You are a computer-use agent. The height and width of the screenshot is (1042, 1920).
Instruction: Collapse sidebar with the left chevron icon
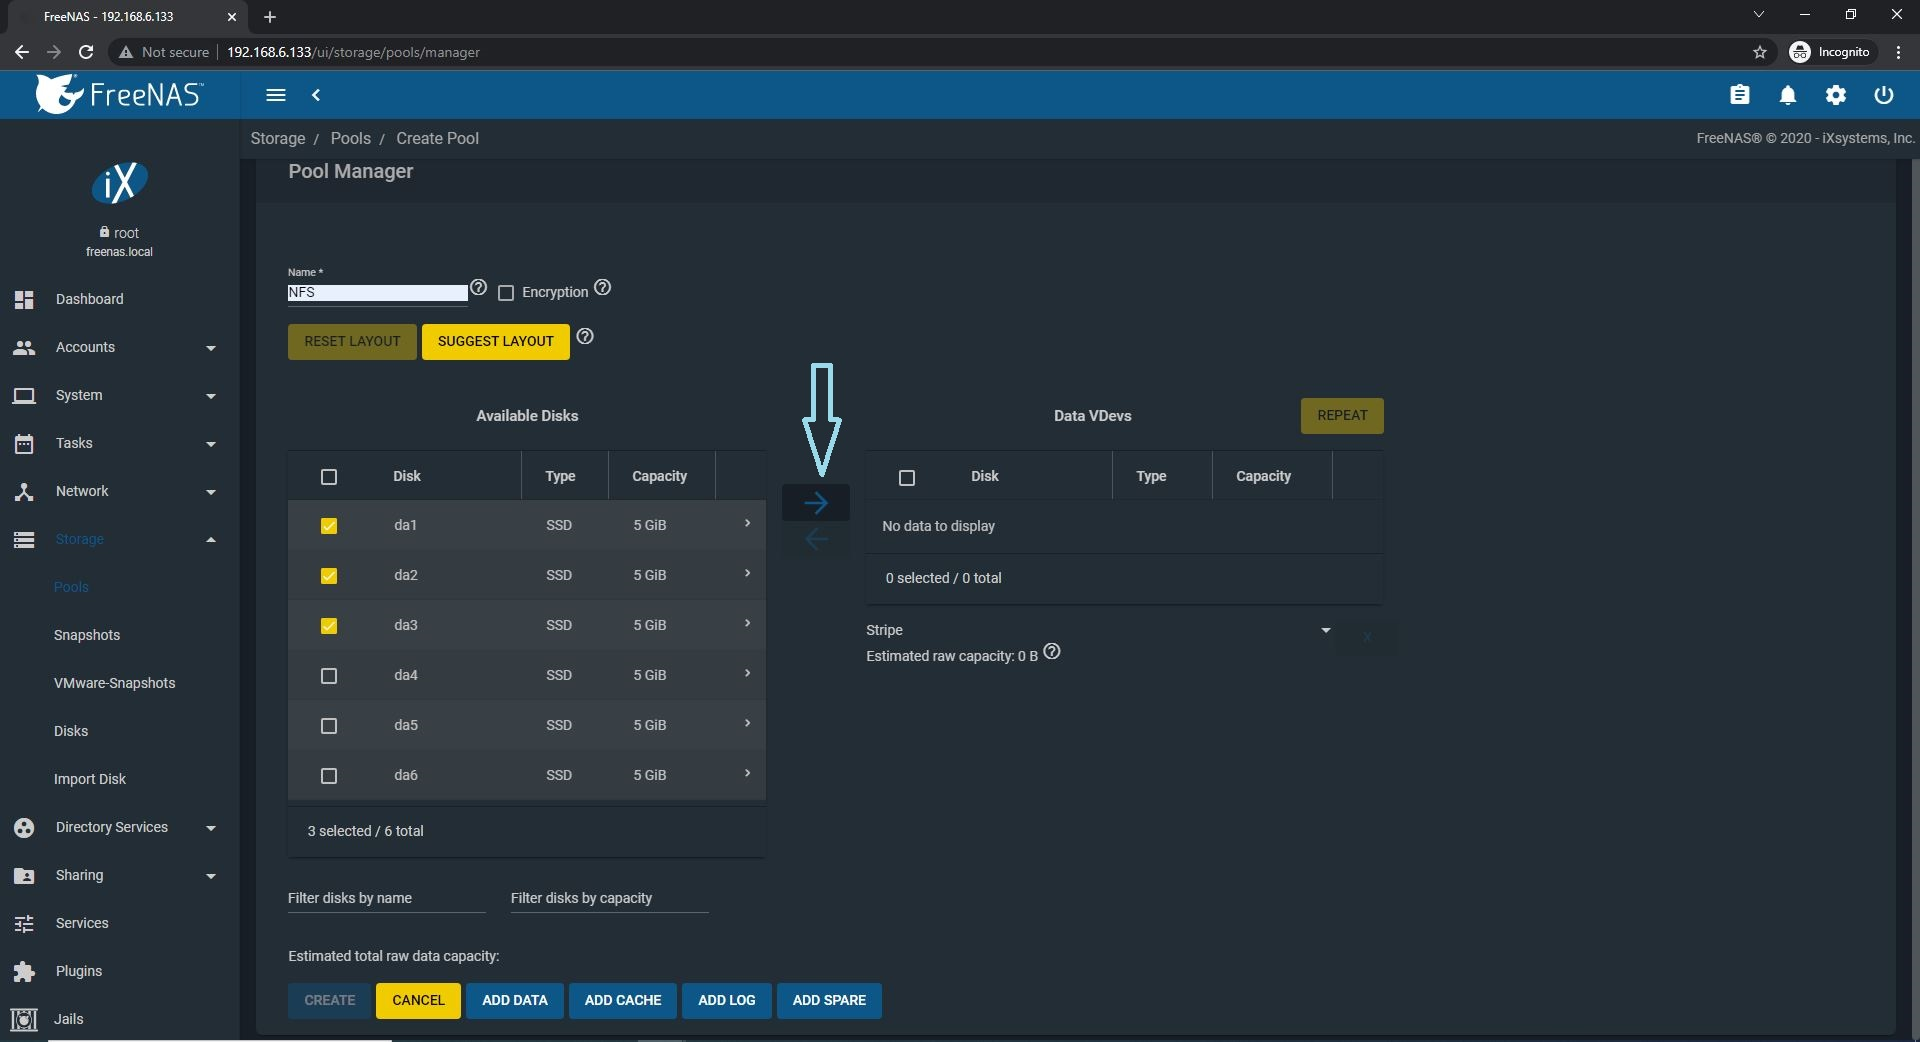tap(316, 95)
